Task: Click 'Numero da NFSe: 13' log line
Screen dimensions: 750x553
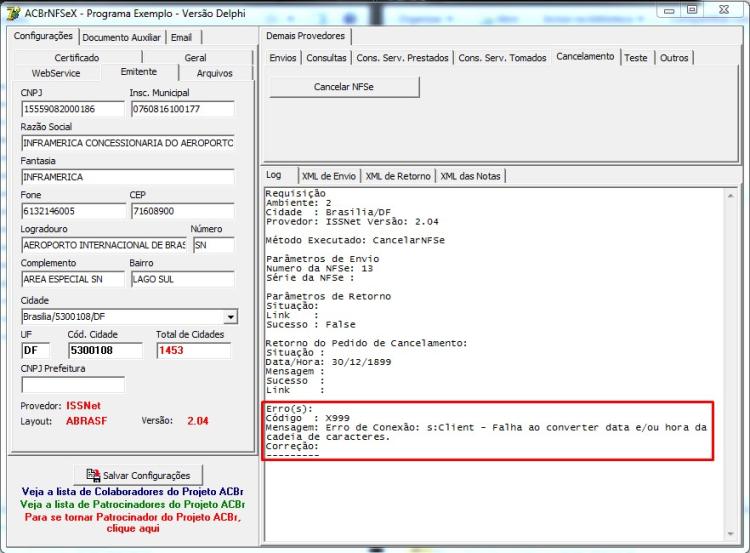Action: tap(319, 268)
